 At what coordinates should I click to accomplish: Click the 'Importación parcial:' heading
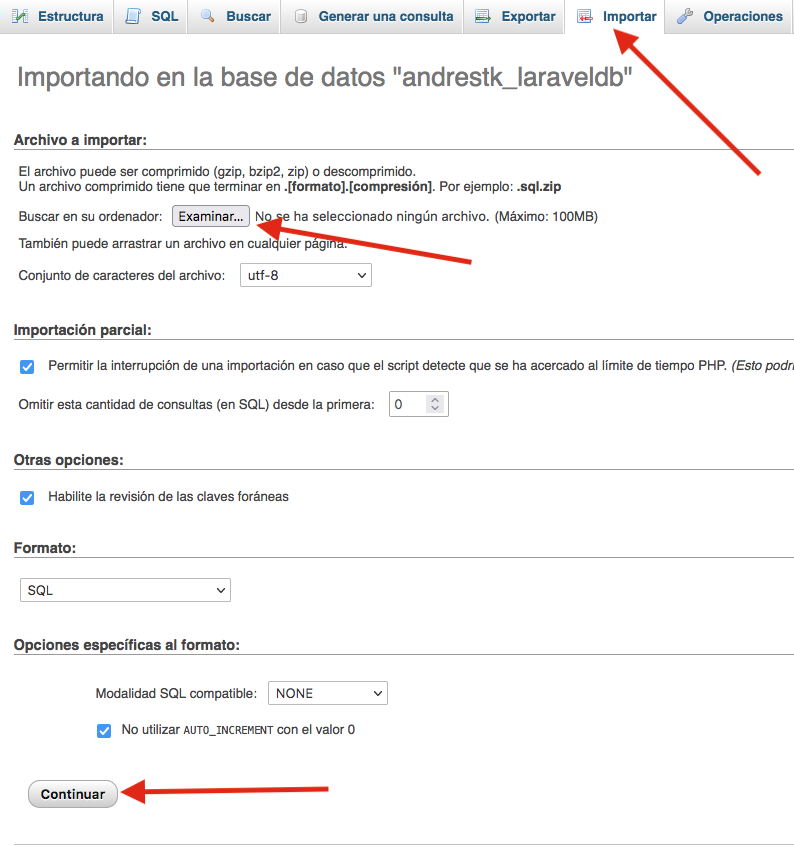click(83, 330)
